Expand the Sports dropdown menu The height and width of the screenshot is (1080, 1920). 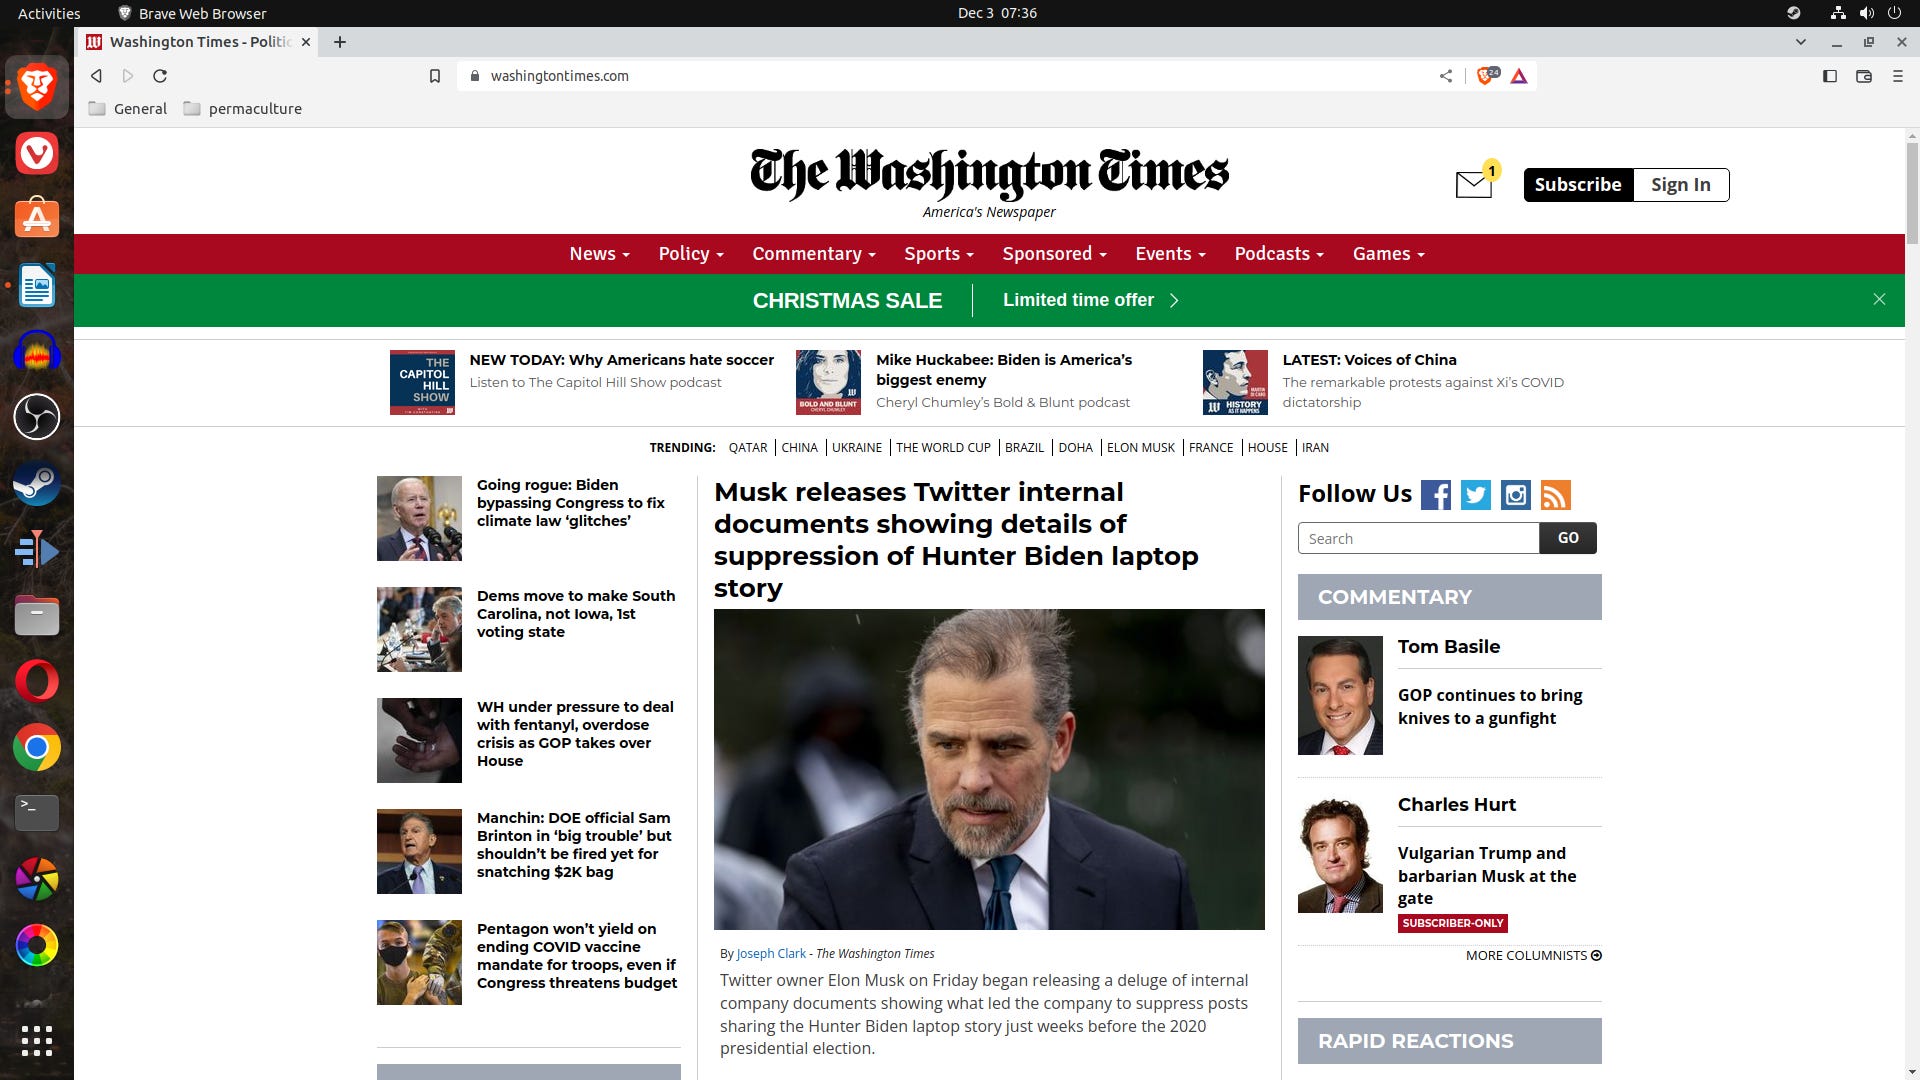pyautogui.click(x=939, y=254)
